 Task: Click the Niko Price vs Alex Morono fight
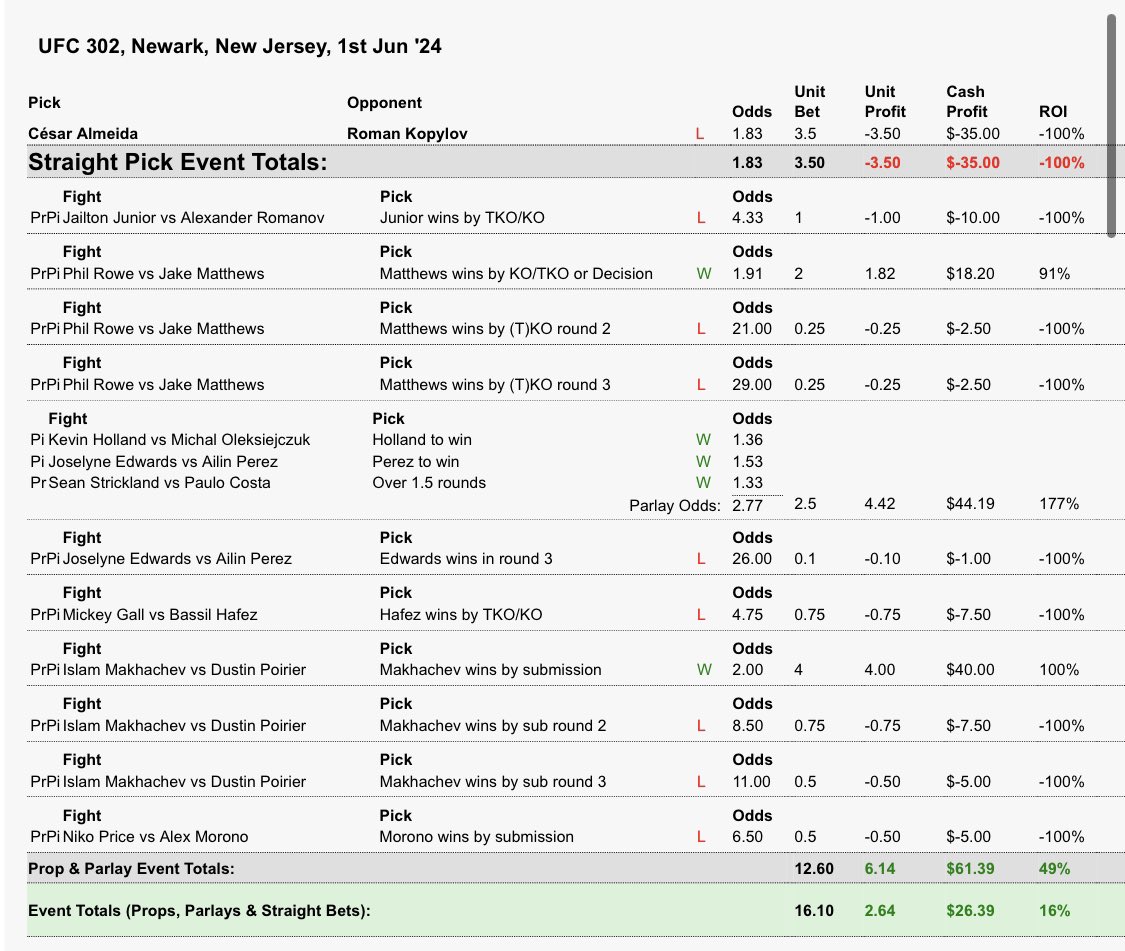tap(155, 837)
